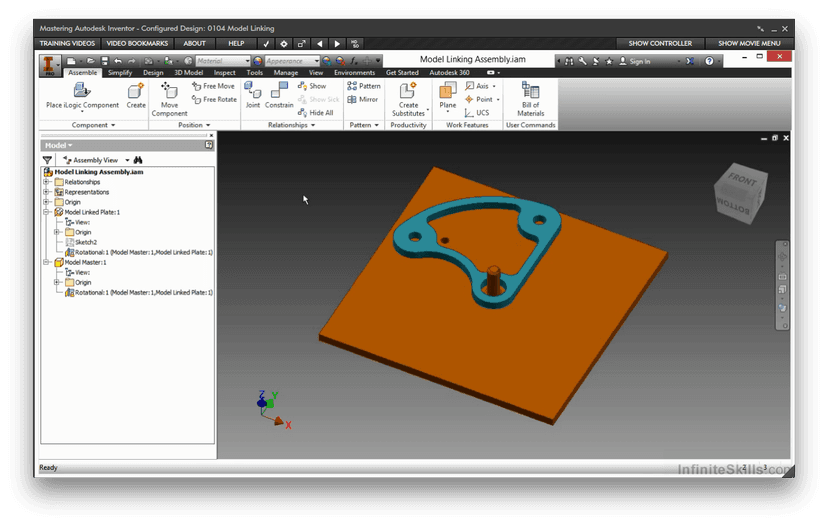
Task: Expand the Representations folder node
Action: coord(46,192)
